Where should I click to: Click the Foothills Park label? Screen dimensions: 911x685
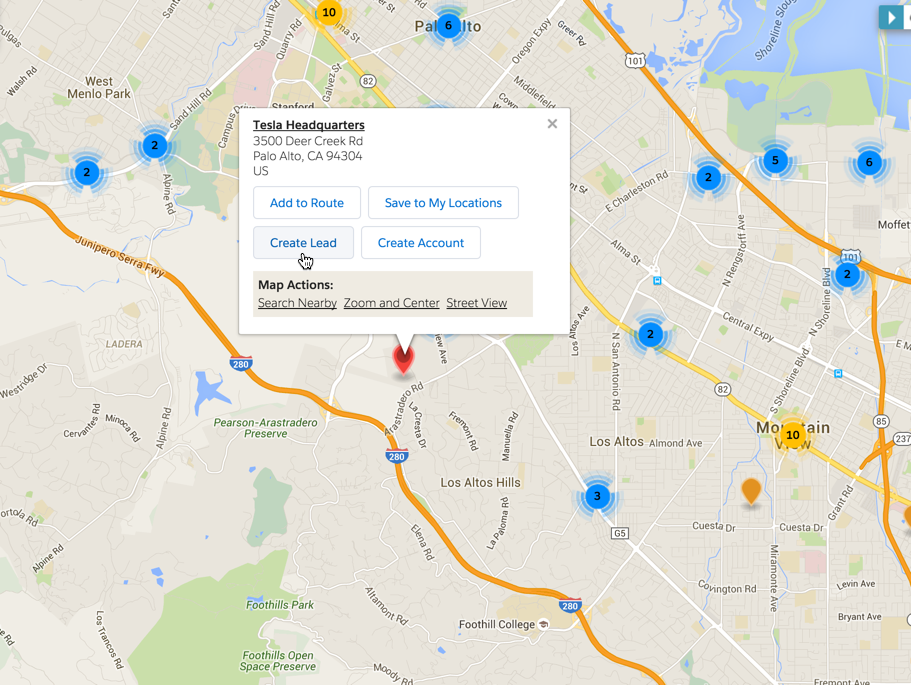pyautogui.click(x=279, y=605)
